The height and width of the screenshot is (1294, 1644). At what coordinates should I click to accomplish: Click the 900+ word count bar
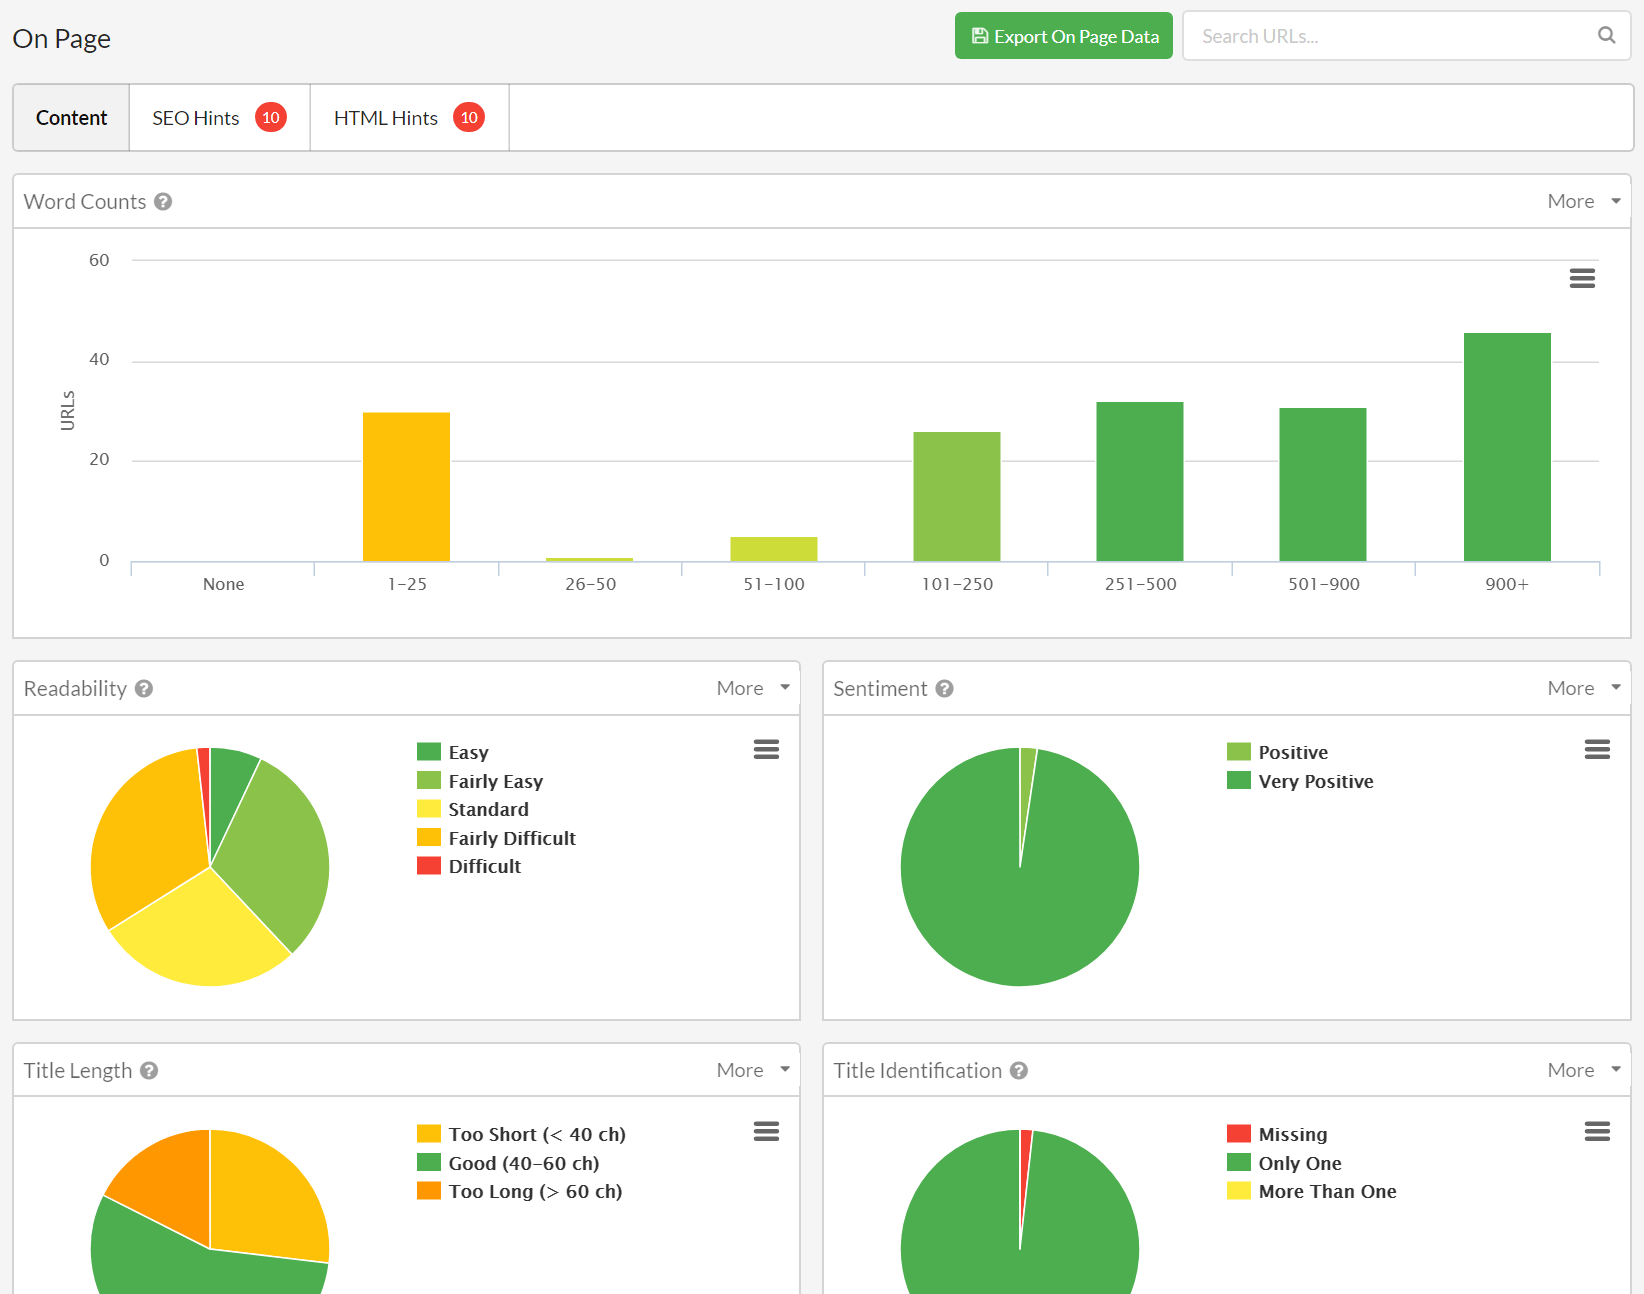[x=1507, y=447]
